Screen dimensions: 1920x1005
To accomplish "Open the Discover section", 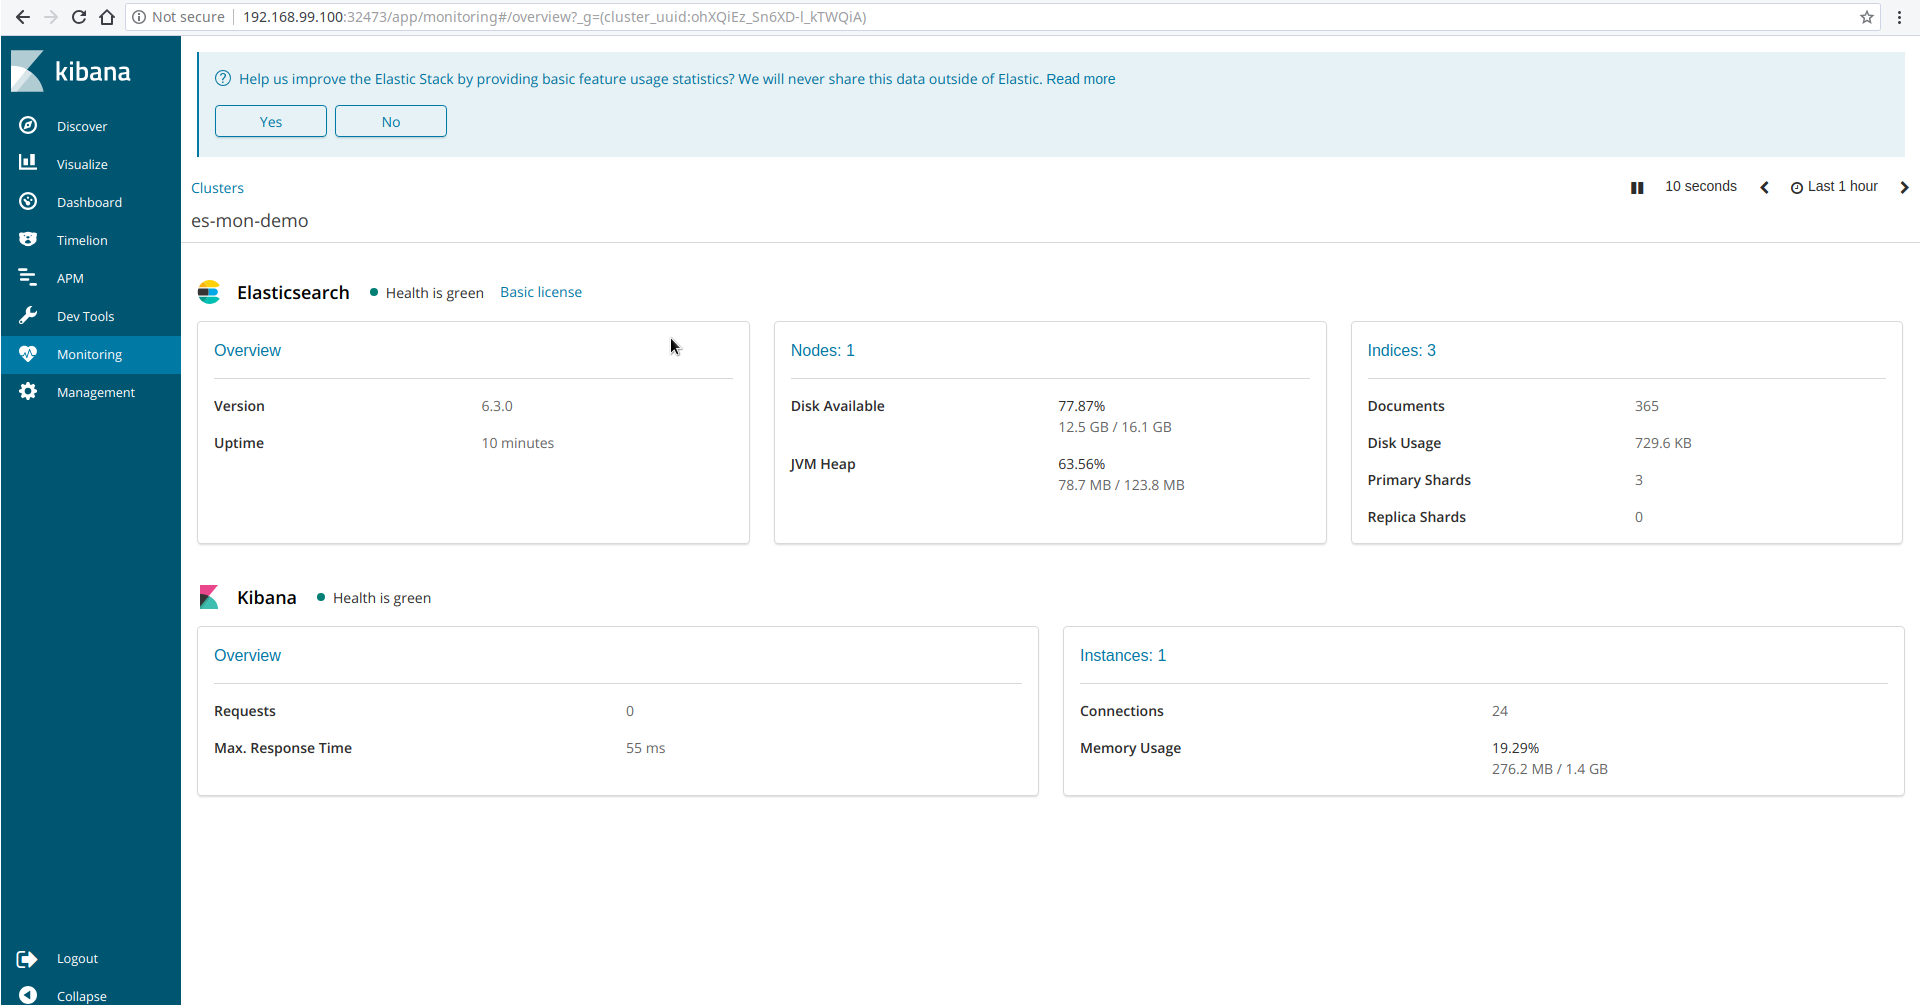I will pyautogui.click(x=84, y=126).
